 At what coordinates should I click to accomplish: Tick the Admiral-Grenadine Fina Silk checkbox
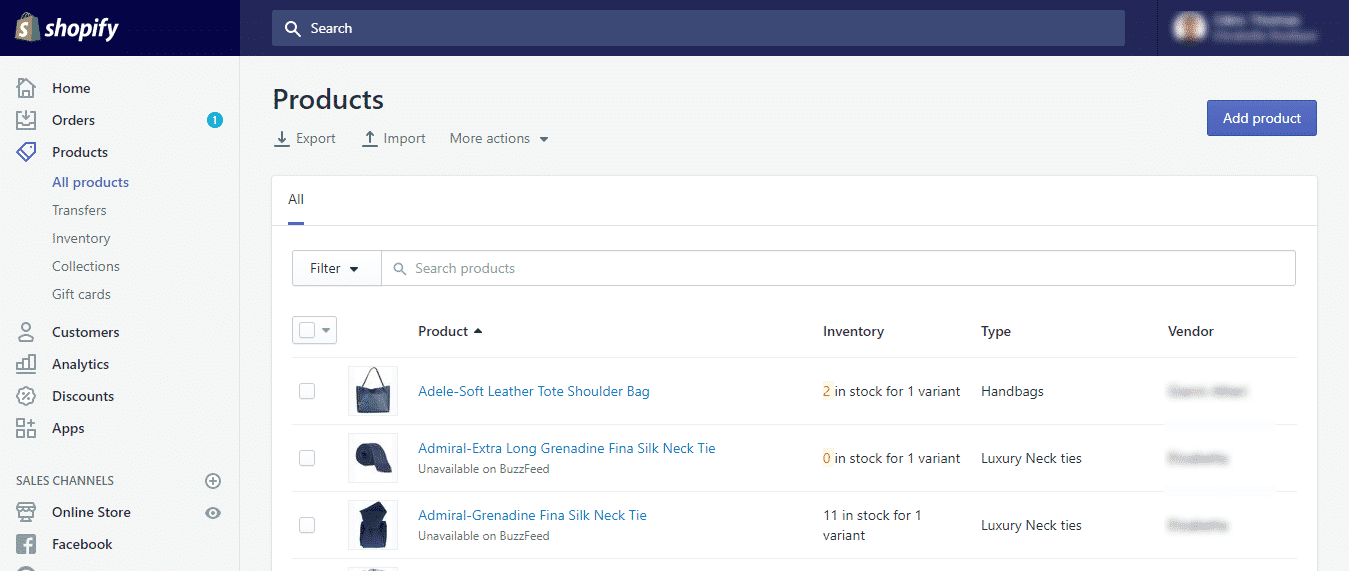tap(307, 525)
